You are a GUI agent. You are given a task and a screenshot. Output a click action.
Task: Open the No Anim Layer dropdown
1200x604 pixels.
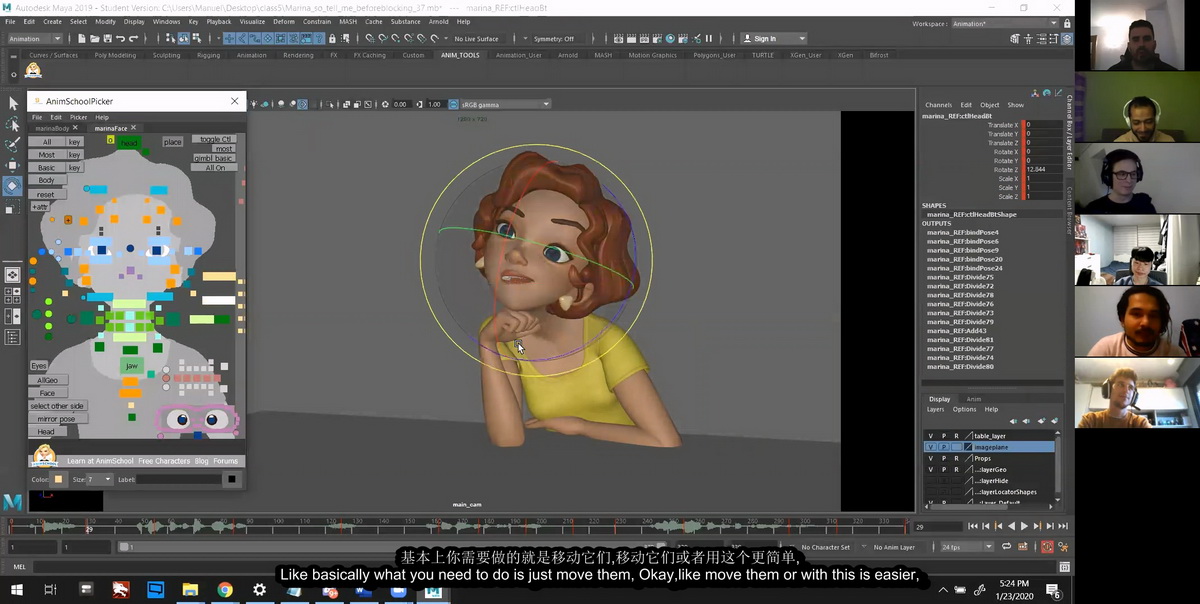click(x=896, y=547)
